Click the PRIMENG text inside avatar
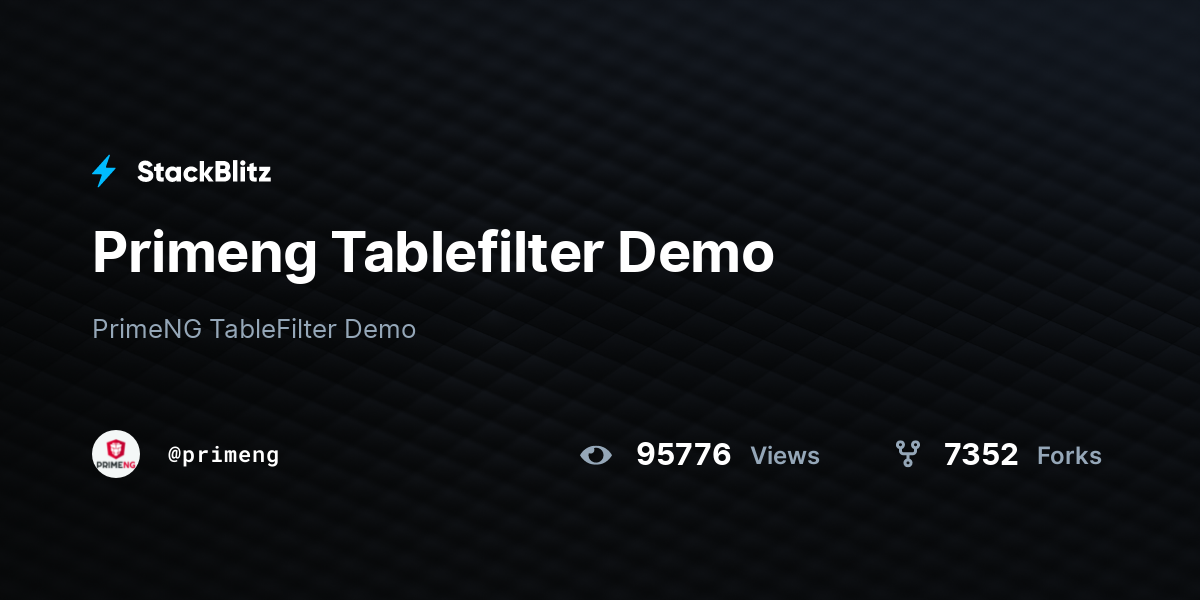 coord(116,465)
